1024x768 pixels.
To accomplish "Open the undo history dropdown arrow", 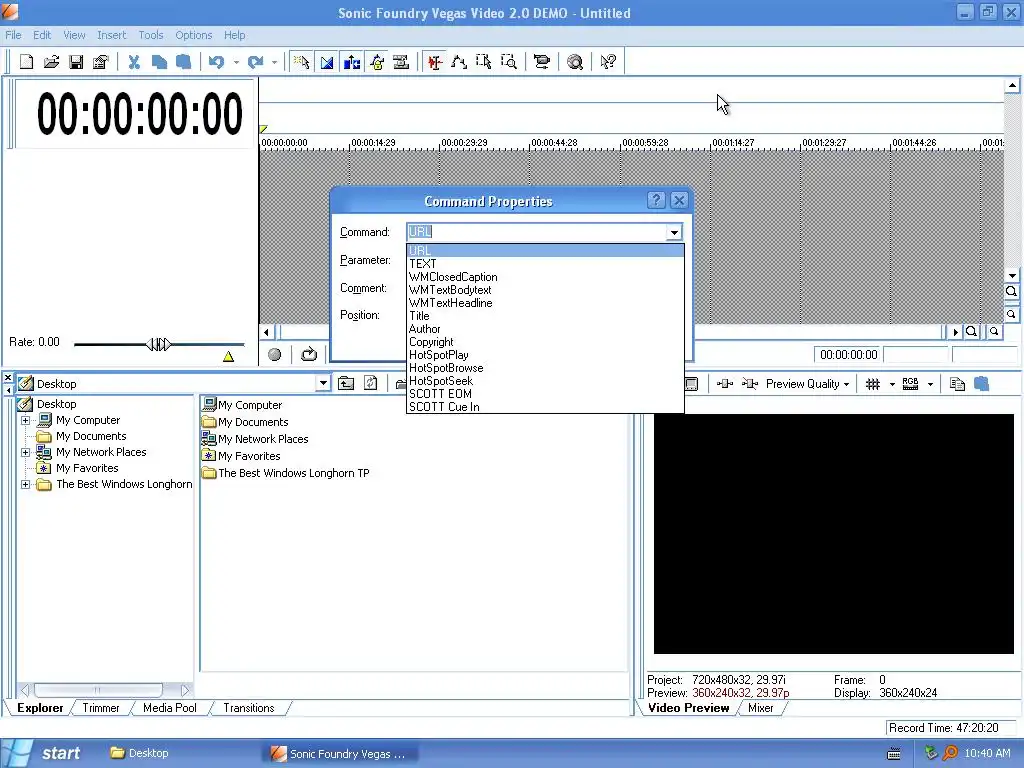I will (x=236, y=62).
